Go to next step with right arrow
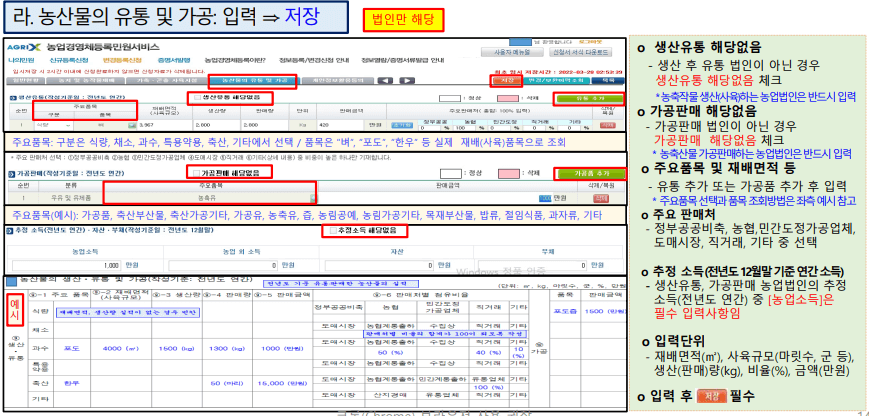The height and width of the screenshot is (416, 869). pyautogui.click(x=407, y=80)
